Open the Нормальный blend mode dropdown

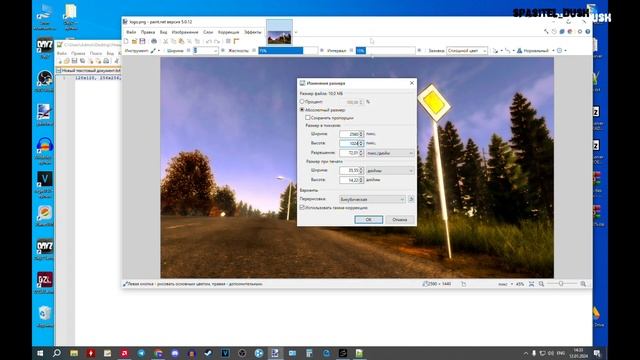(x=536, y=51)
